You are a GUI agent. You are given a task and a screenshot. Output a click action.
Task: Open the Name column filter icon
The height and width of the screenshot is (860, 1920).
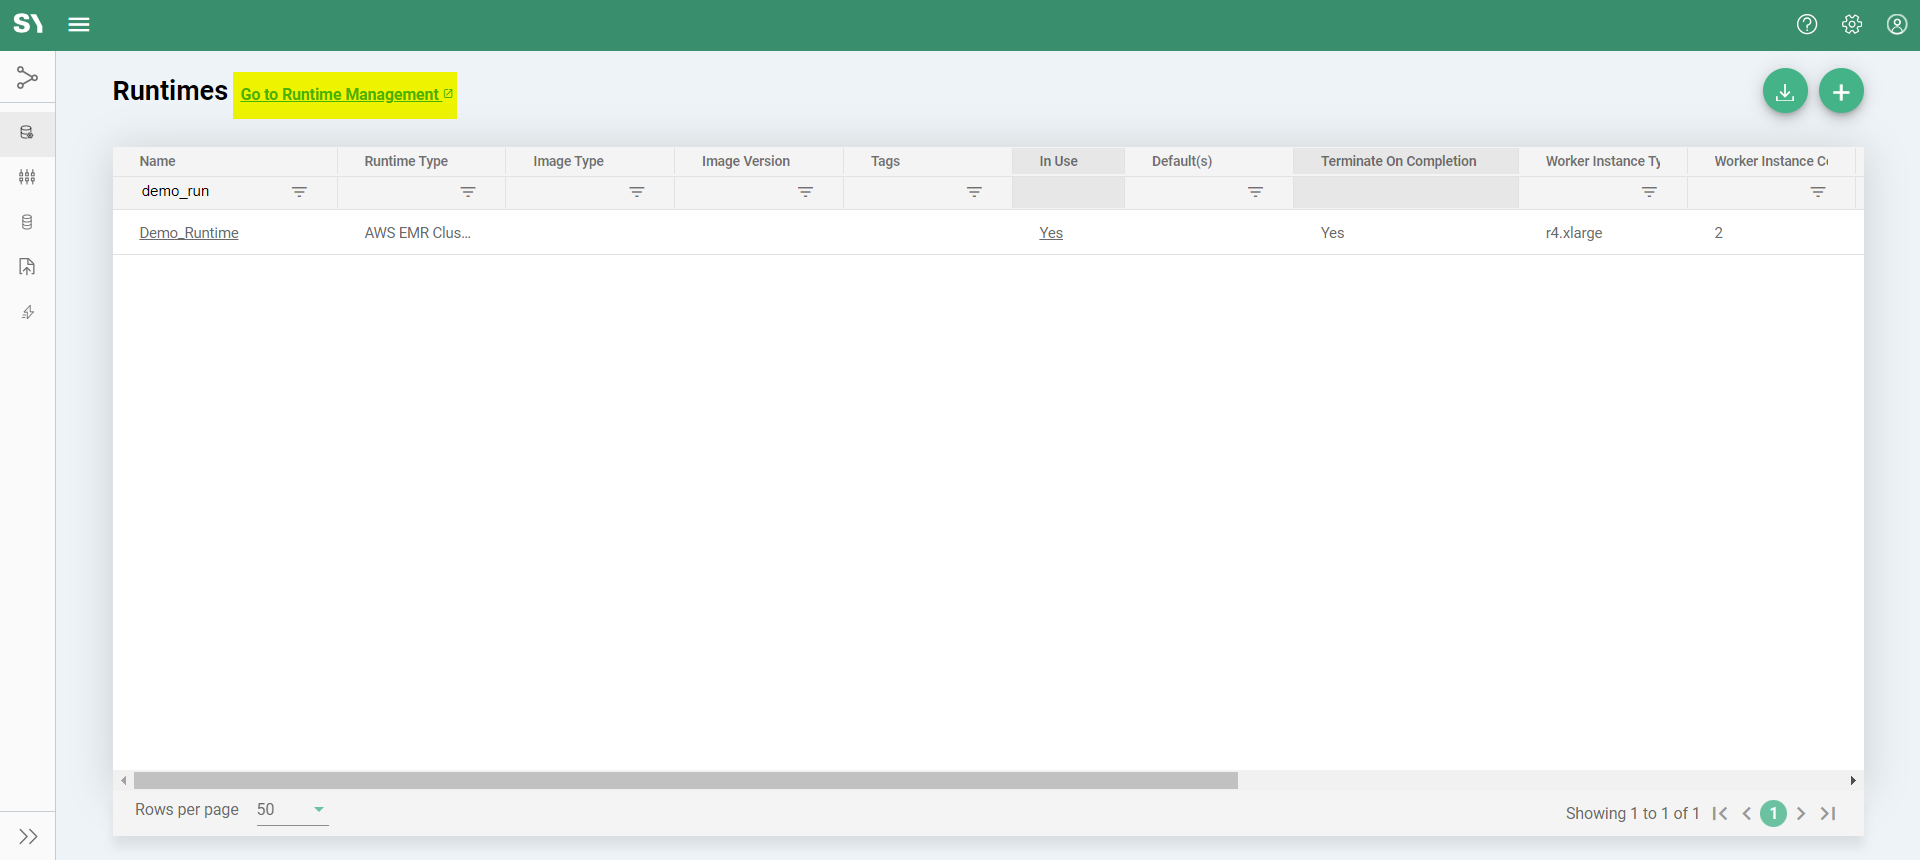[x=299, y=192]
